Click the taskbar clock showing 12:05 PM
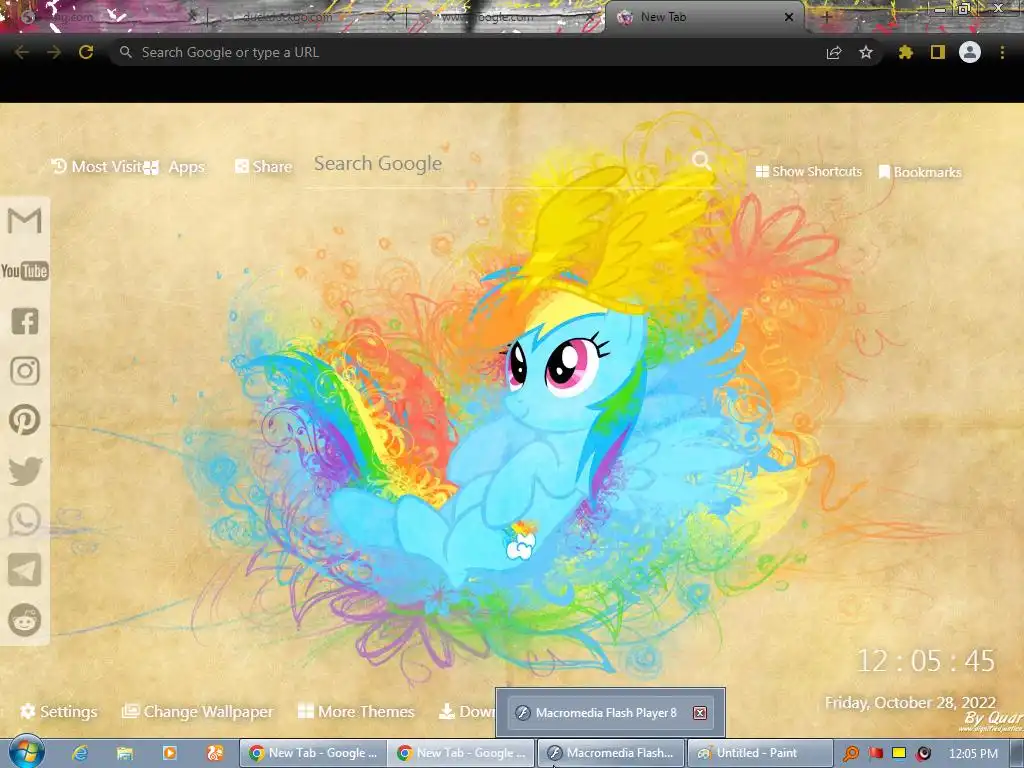The image size is (1024, 768). (973, 754)
